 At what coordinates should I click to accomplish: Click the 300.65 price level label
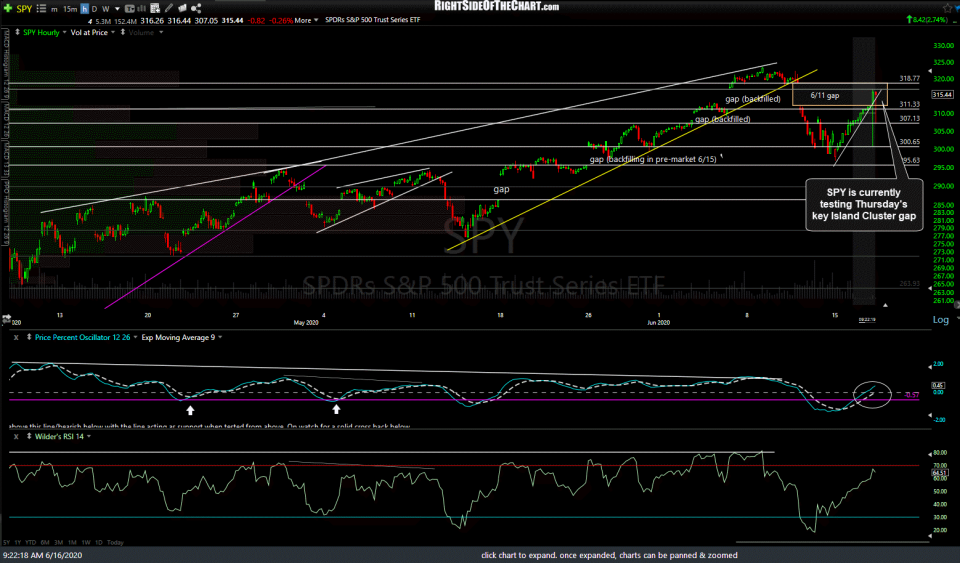[x=909, y=142]
